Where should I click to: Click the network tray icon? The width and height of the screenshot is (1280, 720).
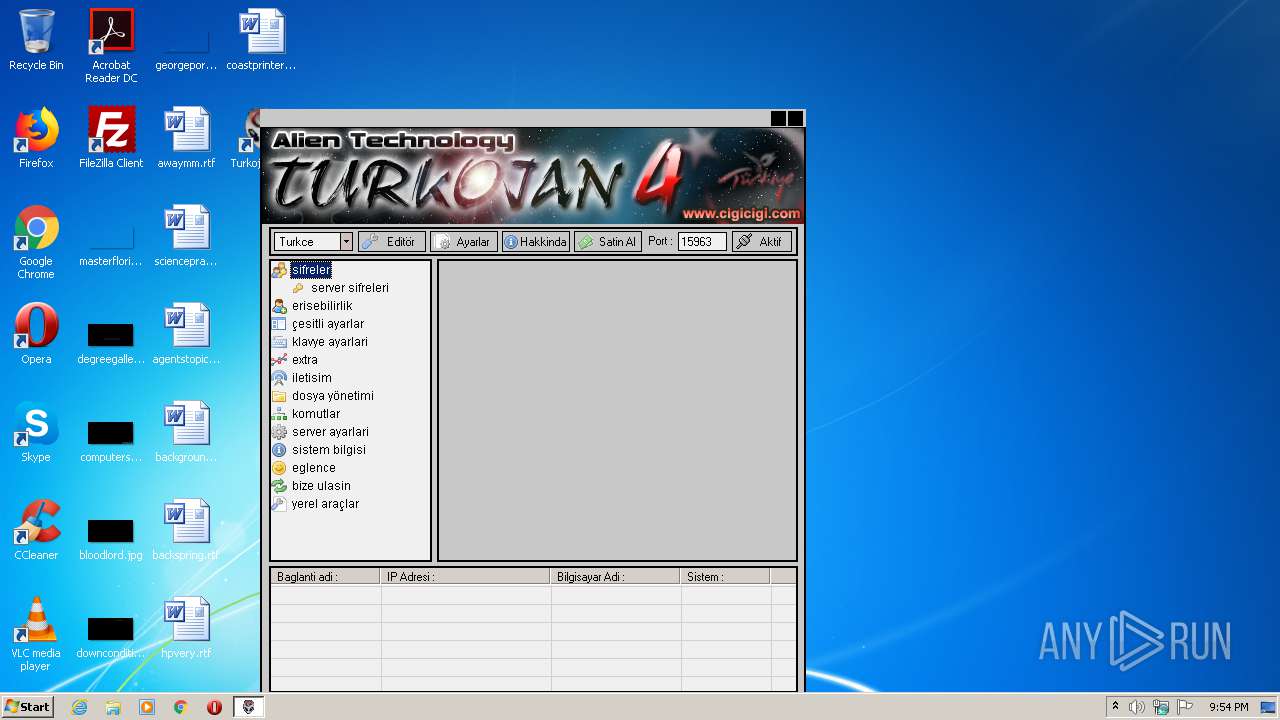(x=1161, y=707)
